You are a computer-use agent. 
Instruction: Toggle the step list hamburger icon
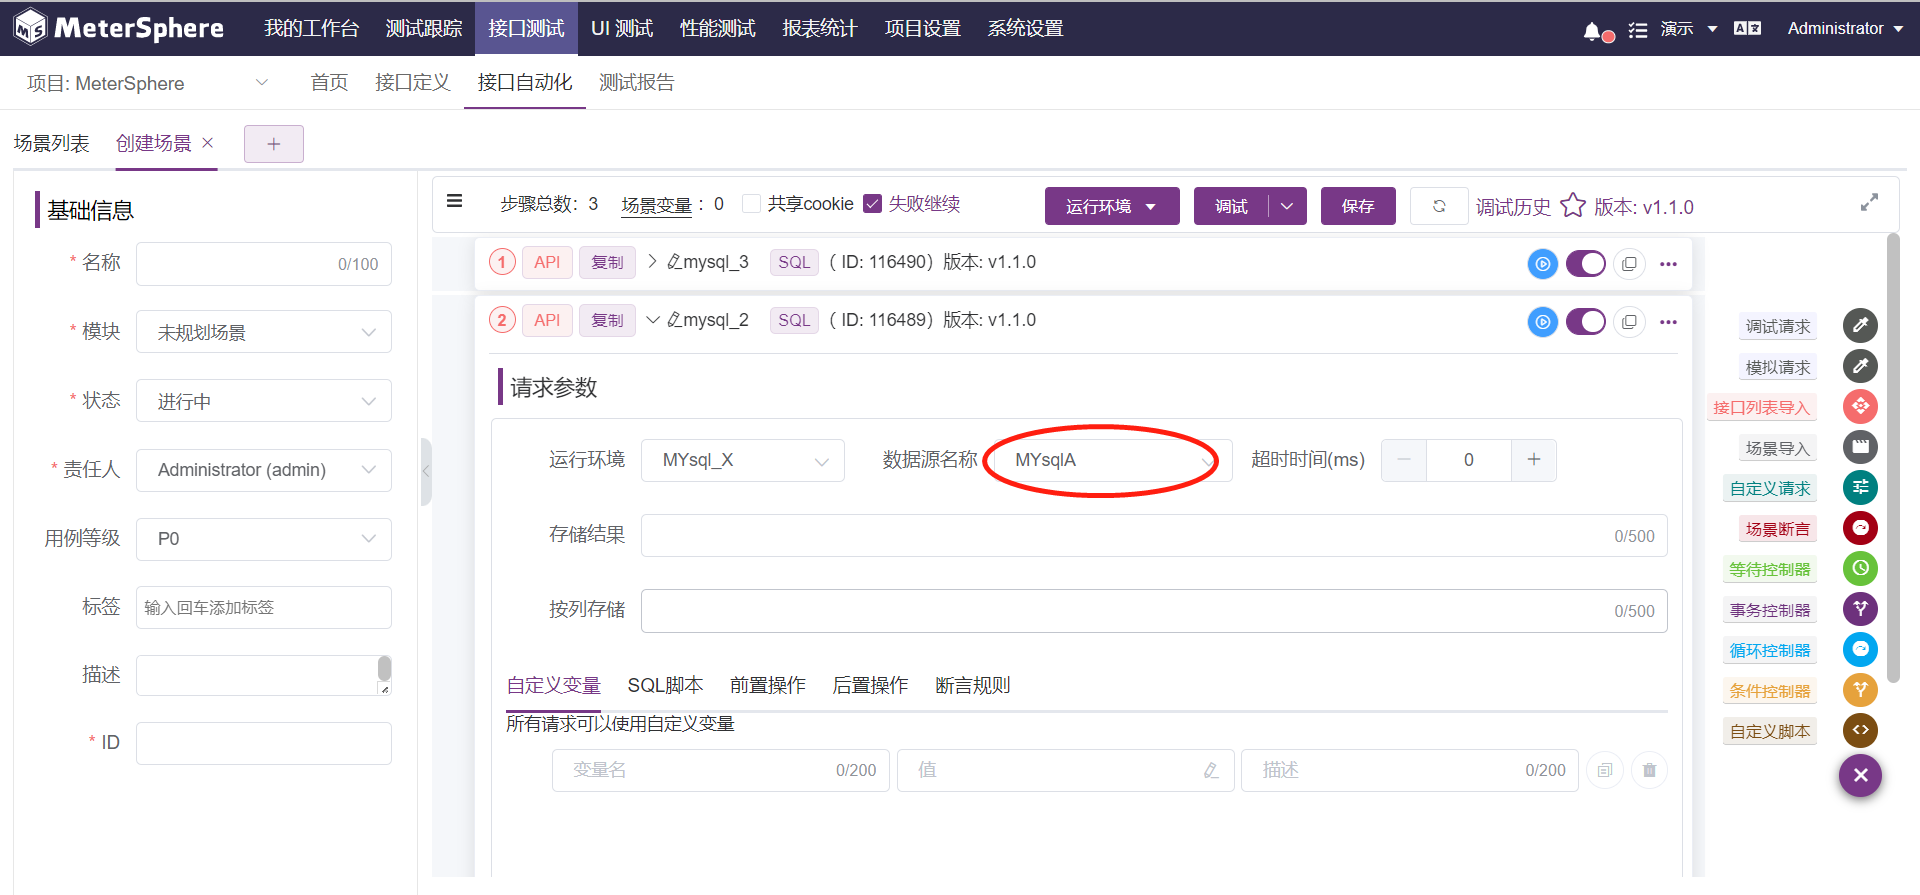pos(454,201)
